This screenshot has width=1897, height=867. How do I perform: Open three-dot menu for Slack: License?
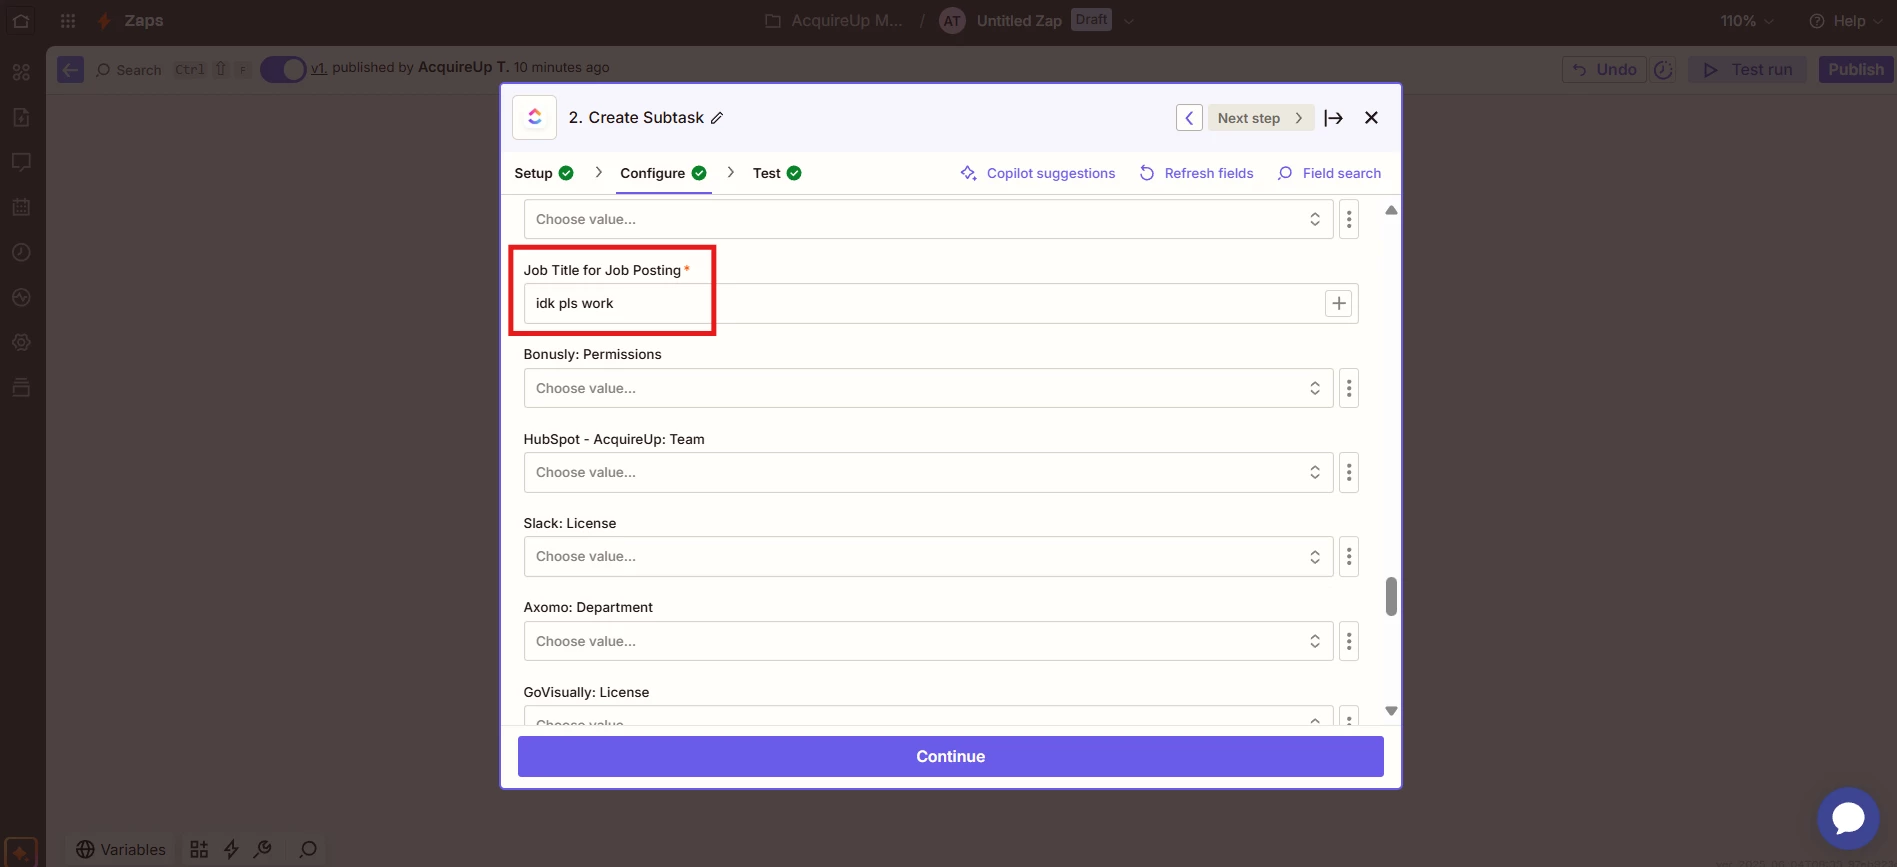1349,556
